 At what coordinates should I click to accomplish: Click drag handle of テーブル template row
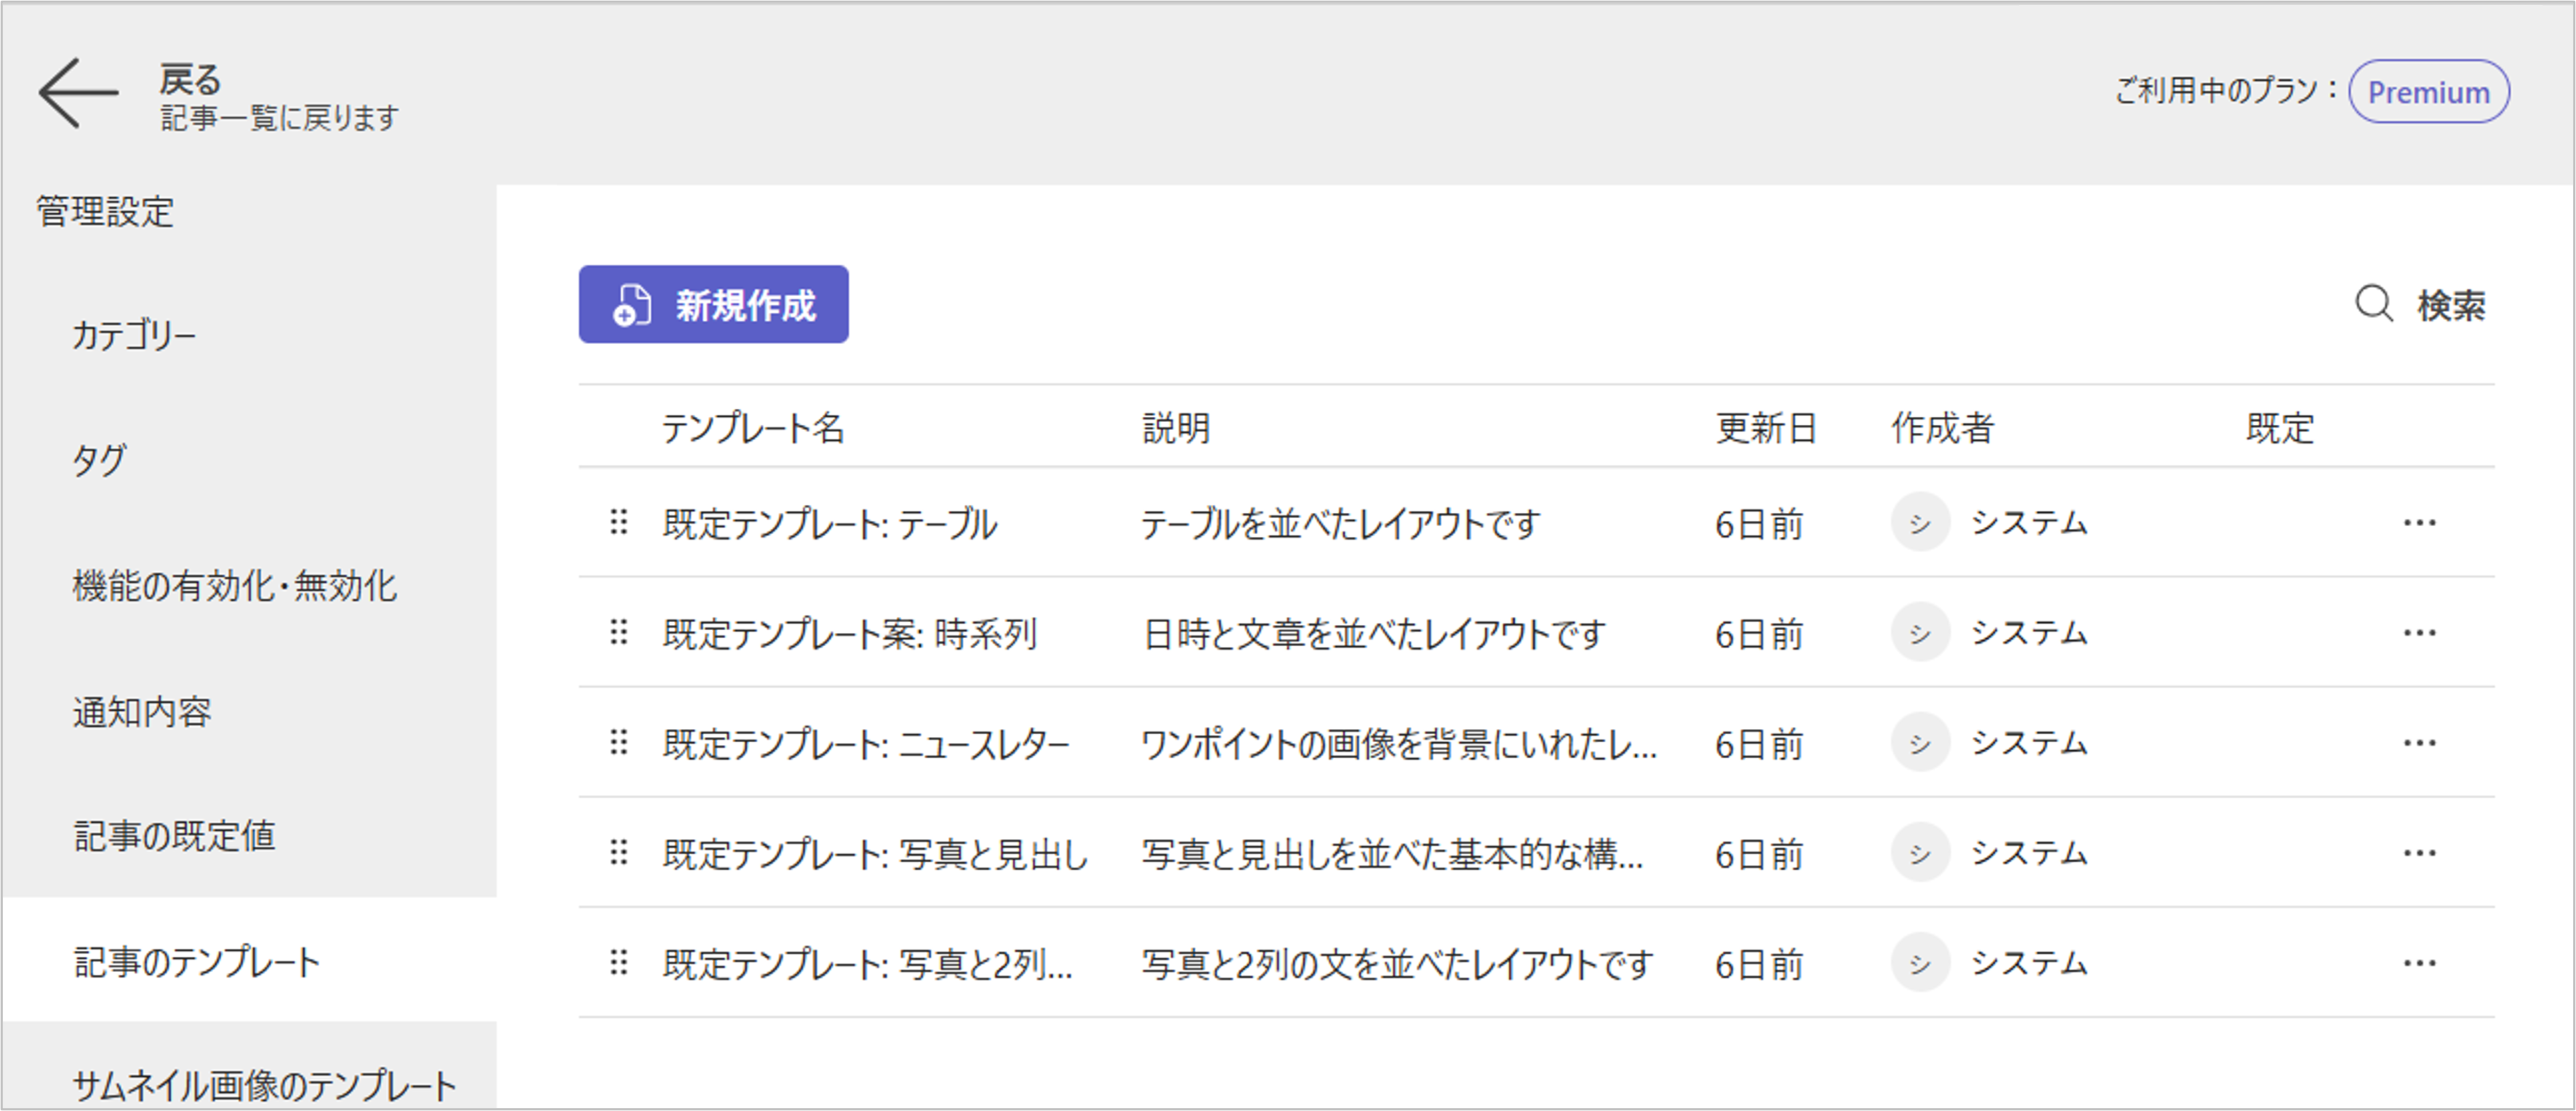tap(619, 522)
